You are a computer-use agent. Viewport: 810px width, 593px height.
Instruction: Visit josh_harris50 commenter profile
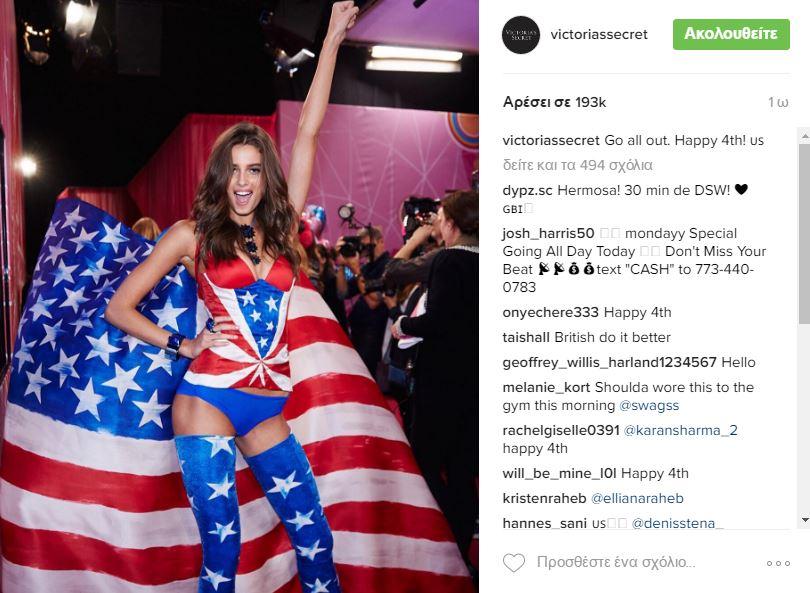tap(548, 233)
